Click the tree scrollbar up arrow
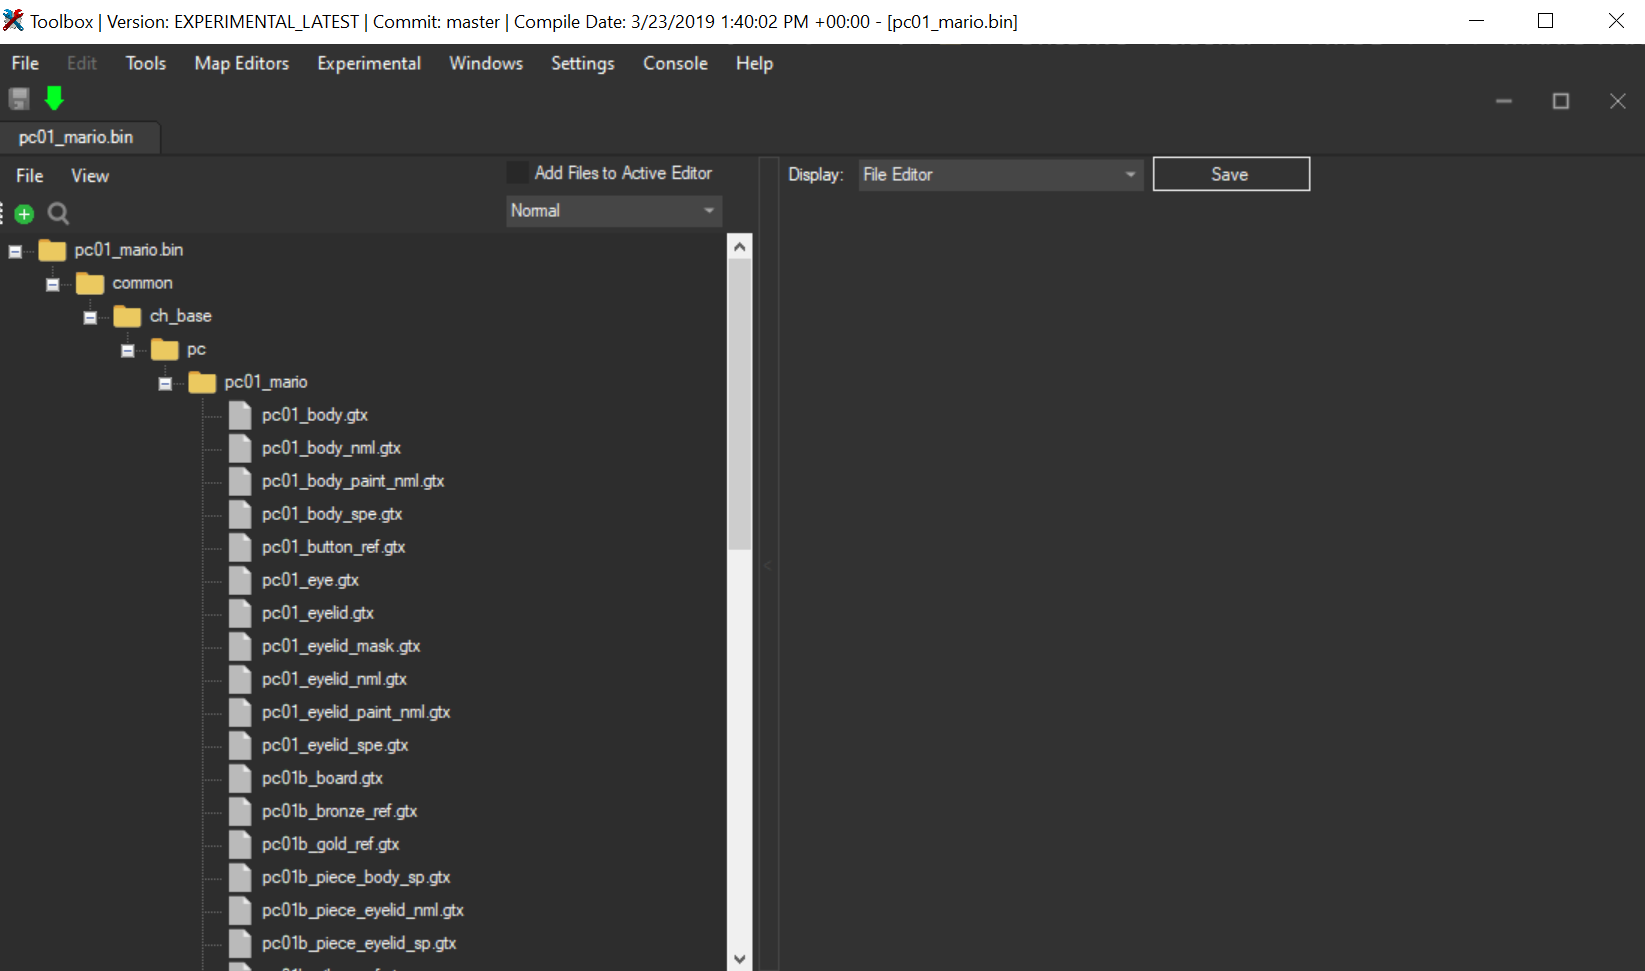 pyautogui.click(x=740, y=246)
